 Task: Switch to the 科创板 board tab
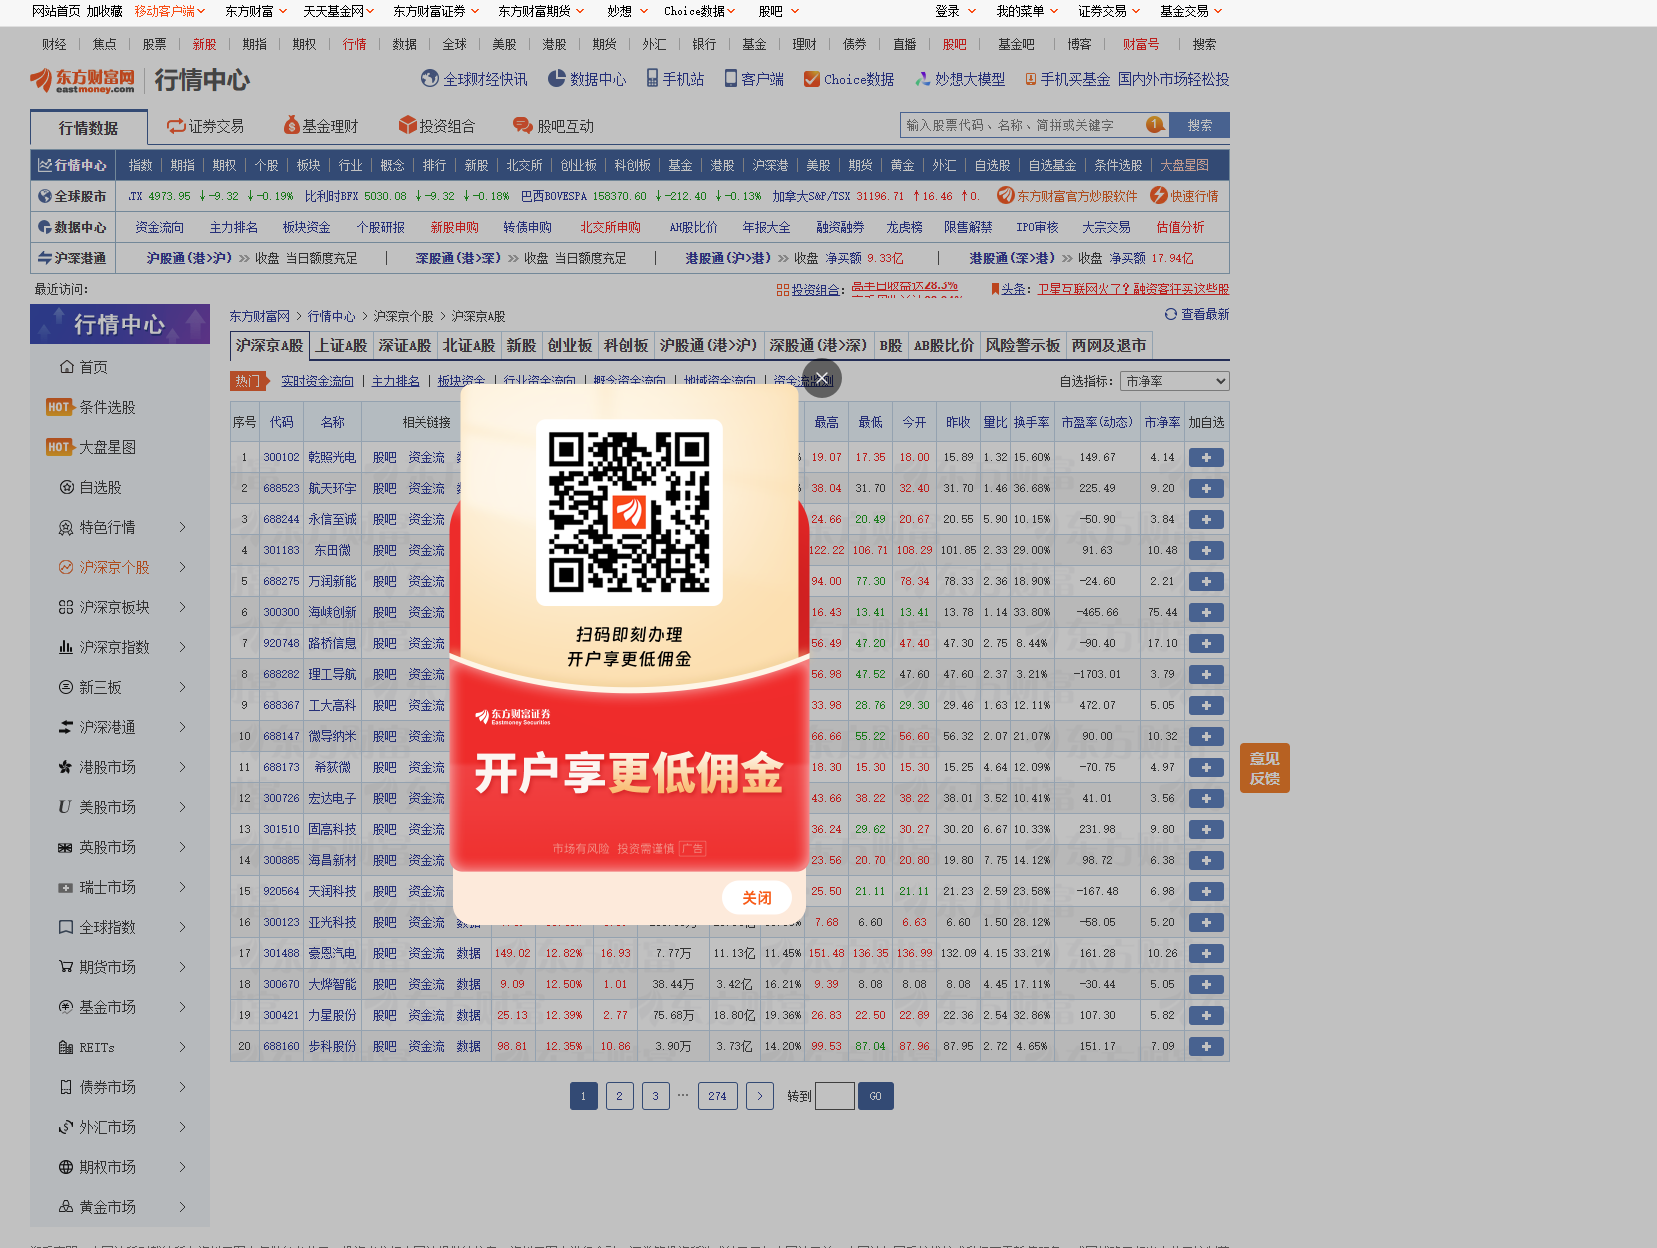pos(626,345)
